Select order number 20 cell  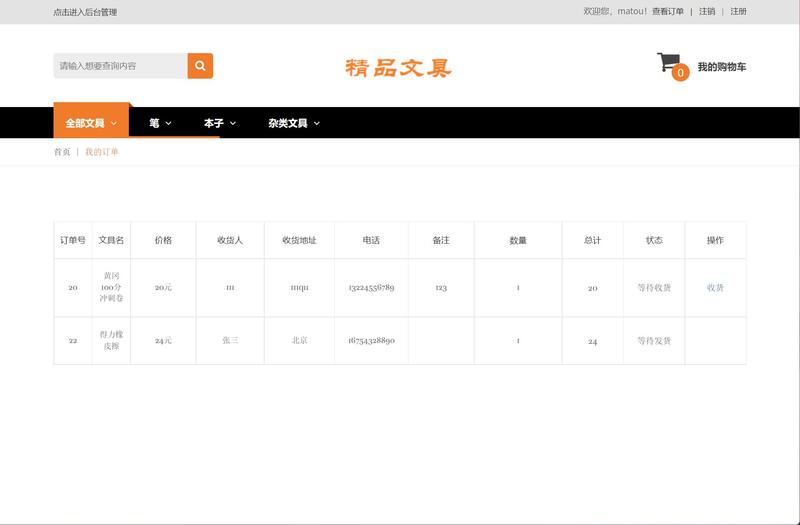pos(73,288)
